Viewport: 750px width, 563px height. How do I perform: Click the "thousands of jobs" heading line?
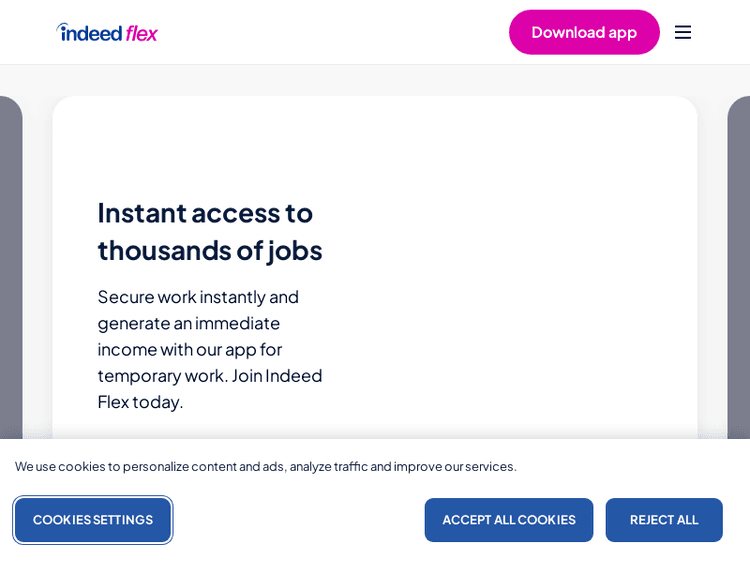(x=210, y=250)
